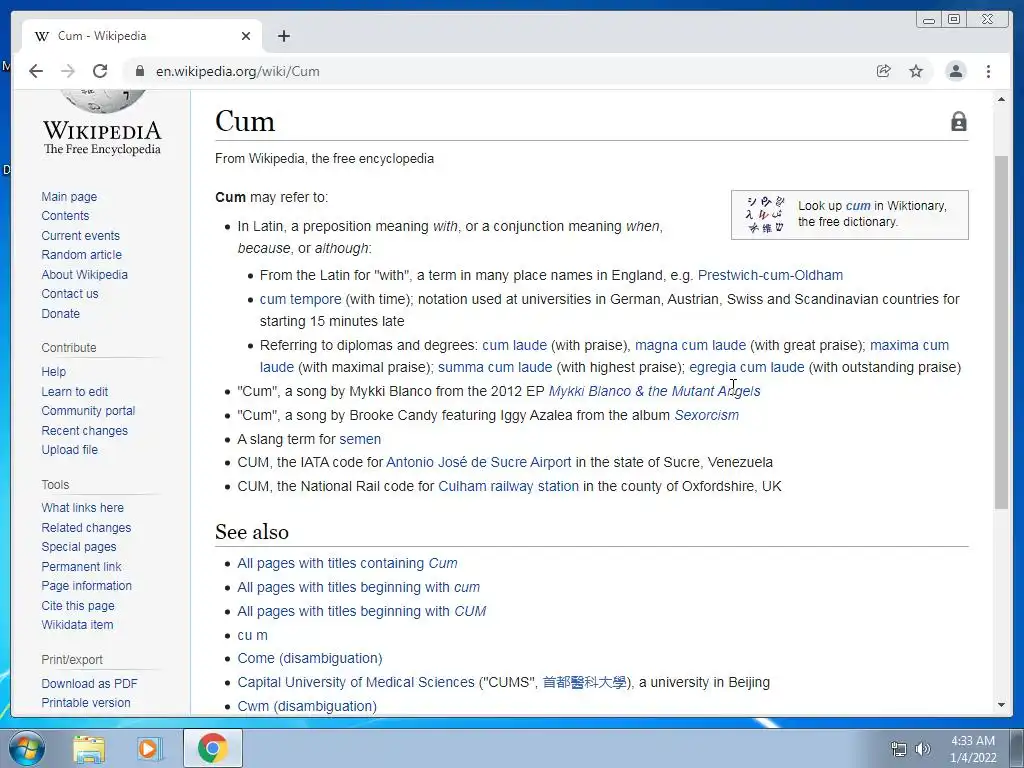Open Related changes link
This screenshot has height=768, width=1024.
(86, 527)
